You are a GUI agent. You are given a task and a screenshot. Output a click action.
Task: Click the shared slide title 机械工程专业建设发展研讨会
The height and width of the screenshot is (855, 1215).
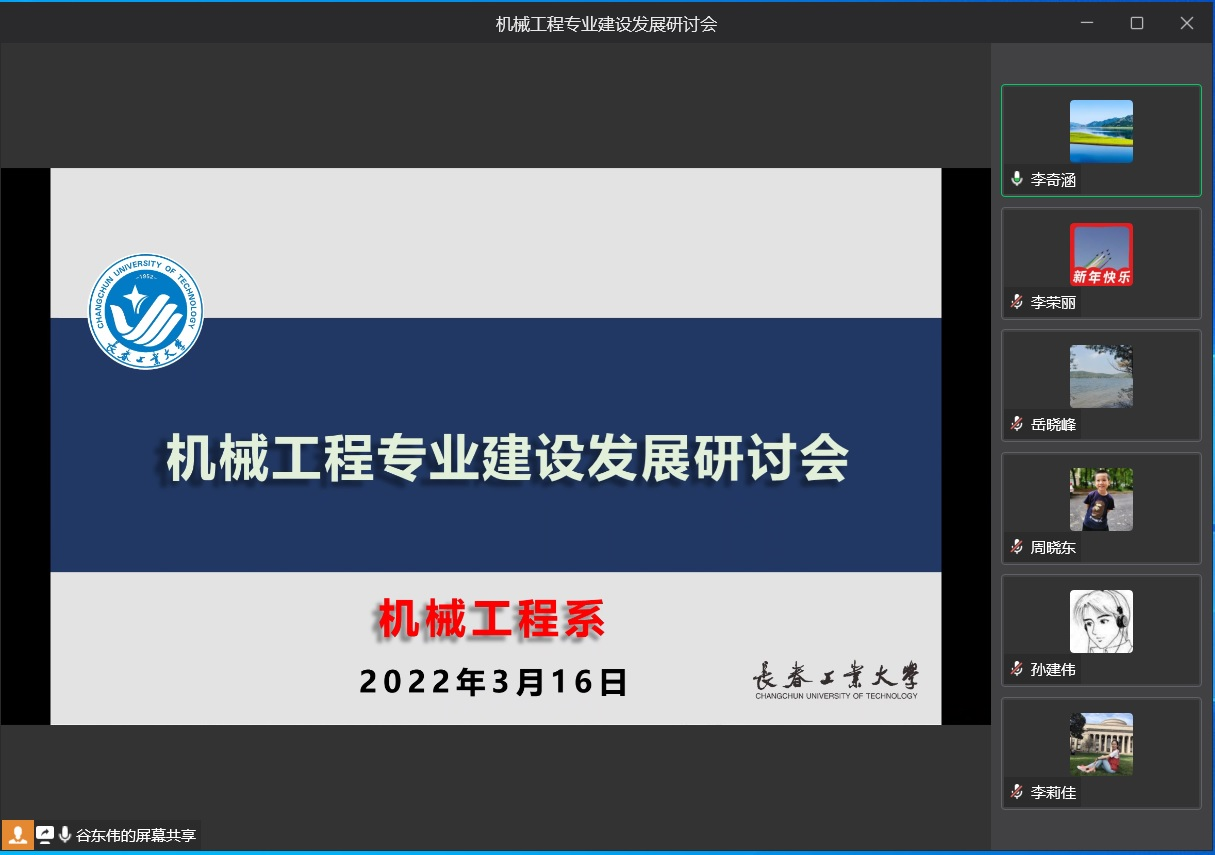(x=507, y=459)
